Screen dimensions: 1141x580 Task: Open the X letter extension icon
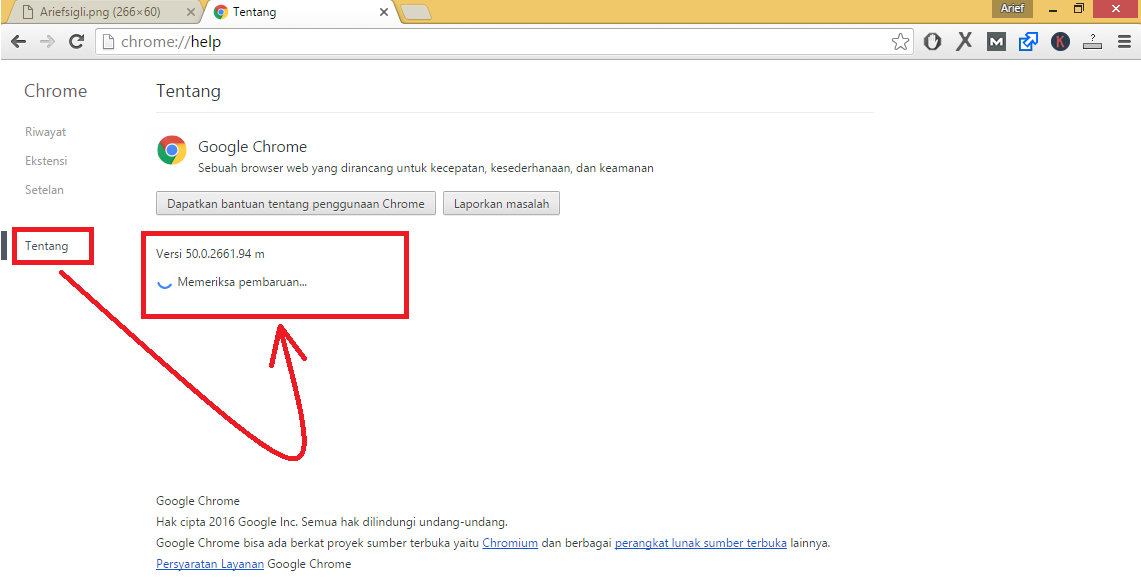pyautogui.click(x=964, y=42)
